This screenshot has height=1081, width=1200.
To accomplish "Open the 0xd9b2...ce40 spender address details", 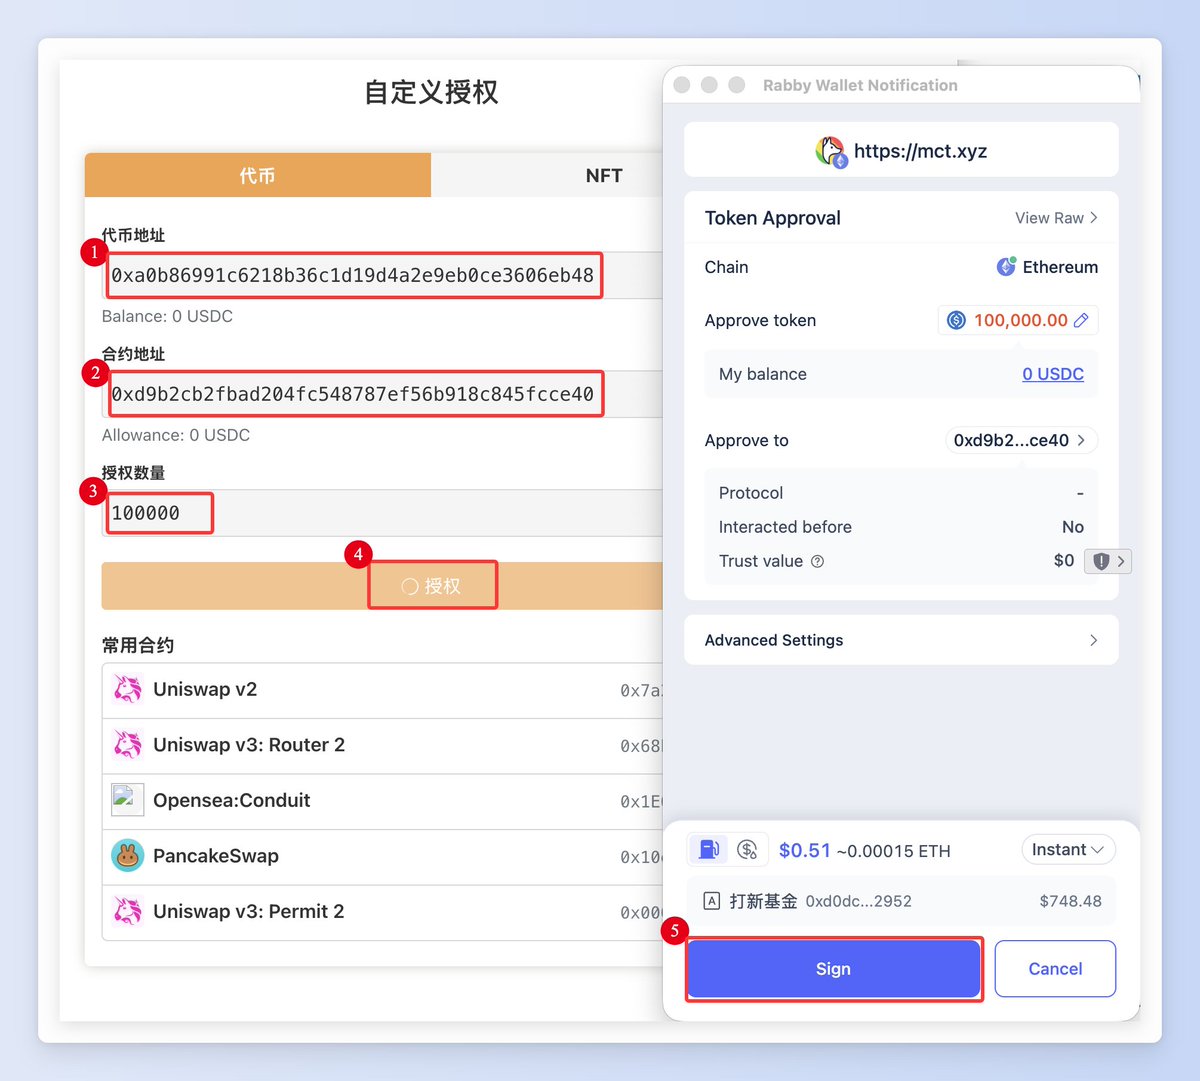I will pyautogui.click(x=1021, y=440).
